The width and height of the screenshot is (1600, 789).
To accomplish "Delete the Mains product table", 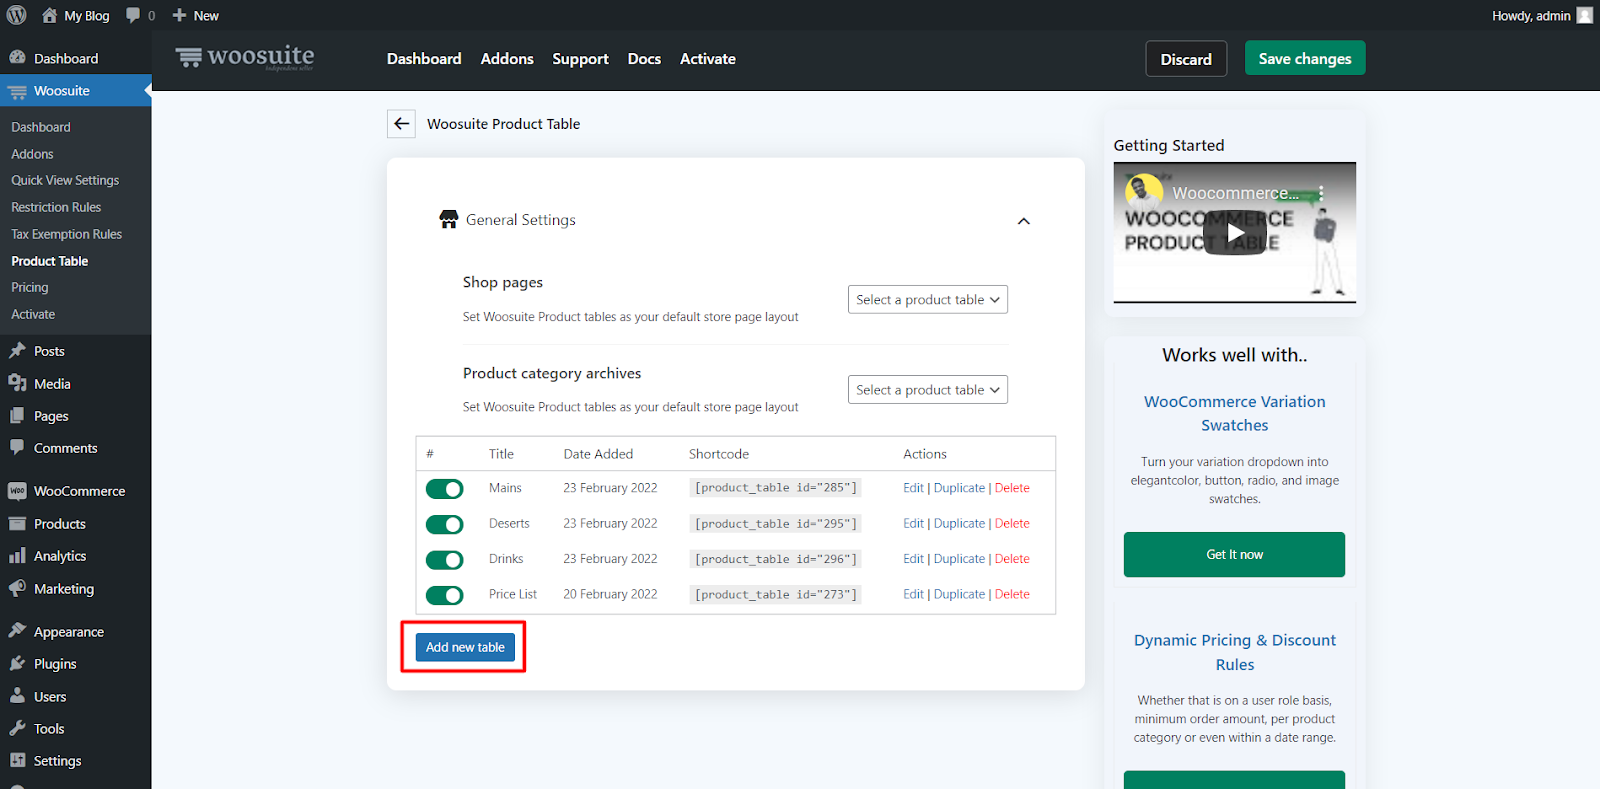I will (1012, 488).
